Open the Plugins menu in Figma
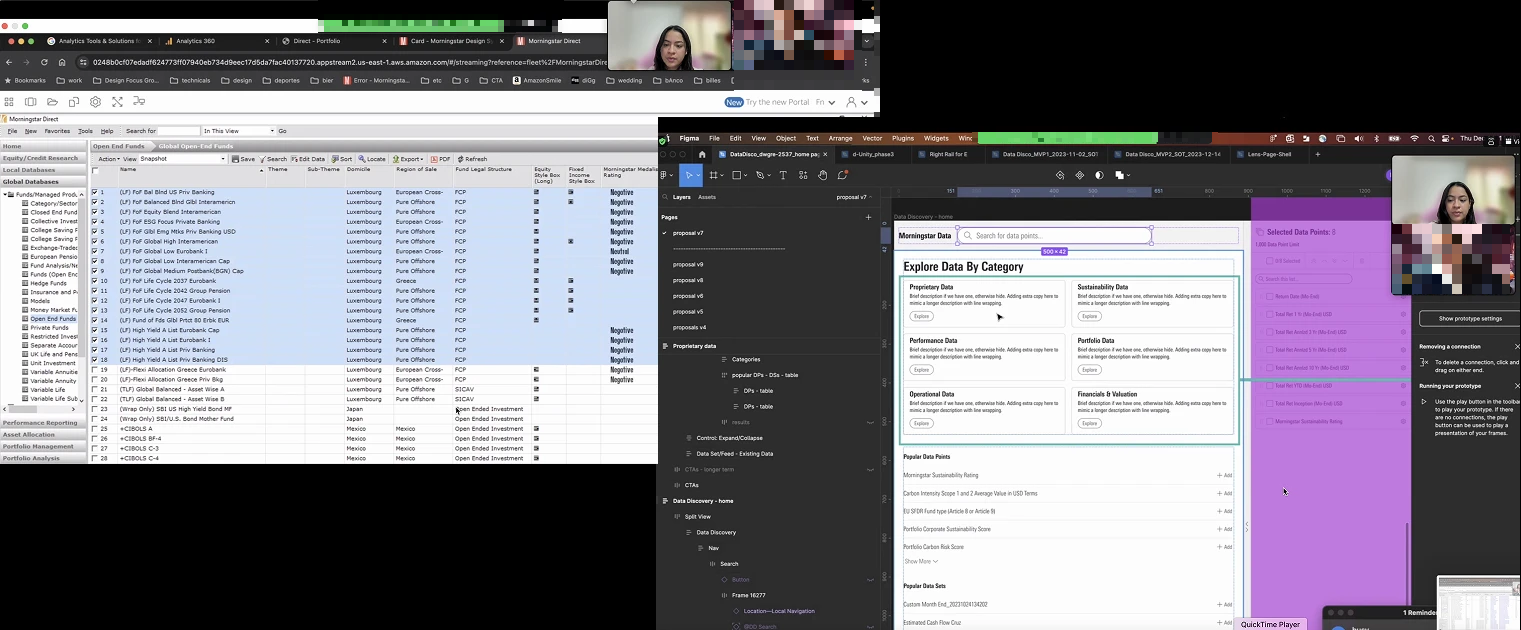Viewport: 1521px width, 630px height. coord(903,138)
